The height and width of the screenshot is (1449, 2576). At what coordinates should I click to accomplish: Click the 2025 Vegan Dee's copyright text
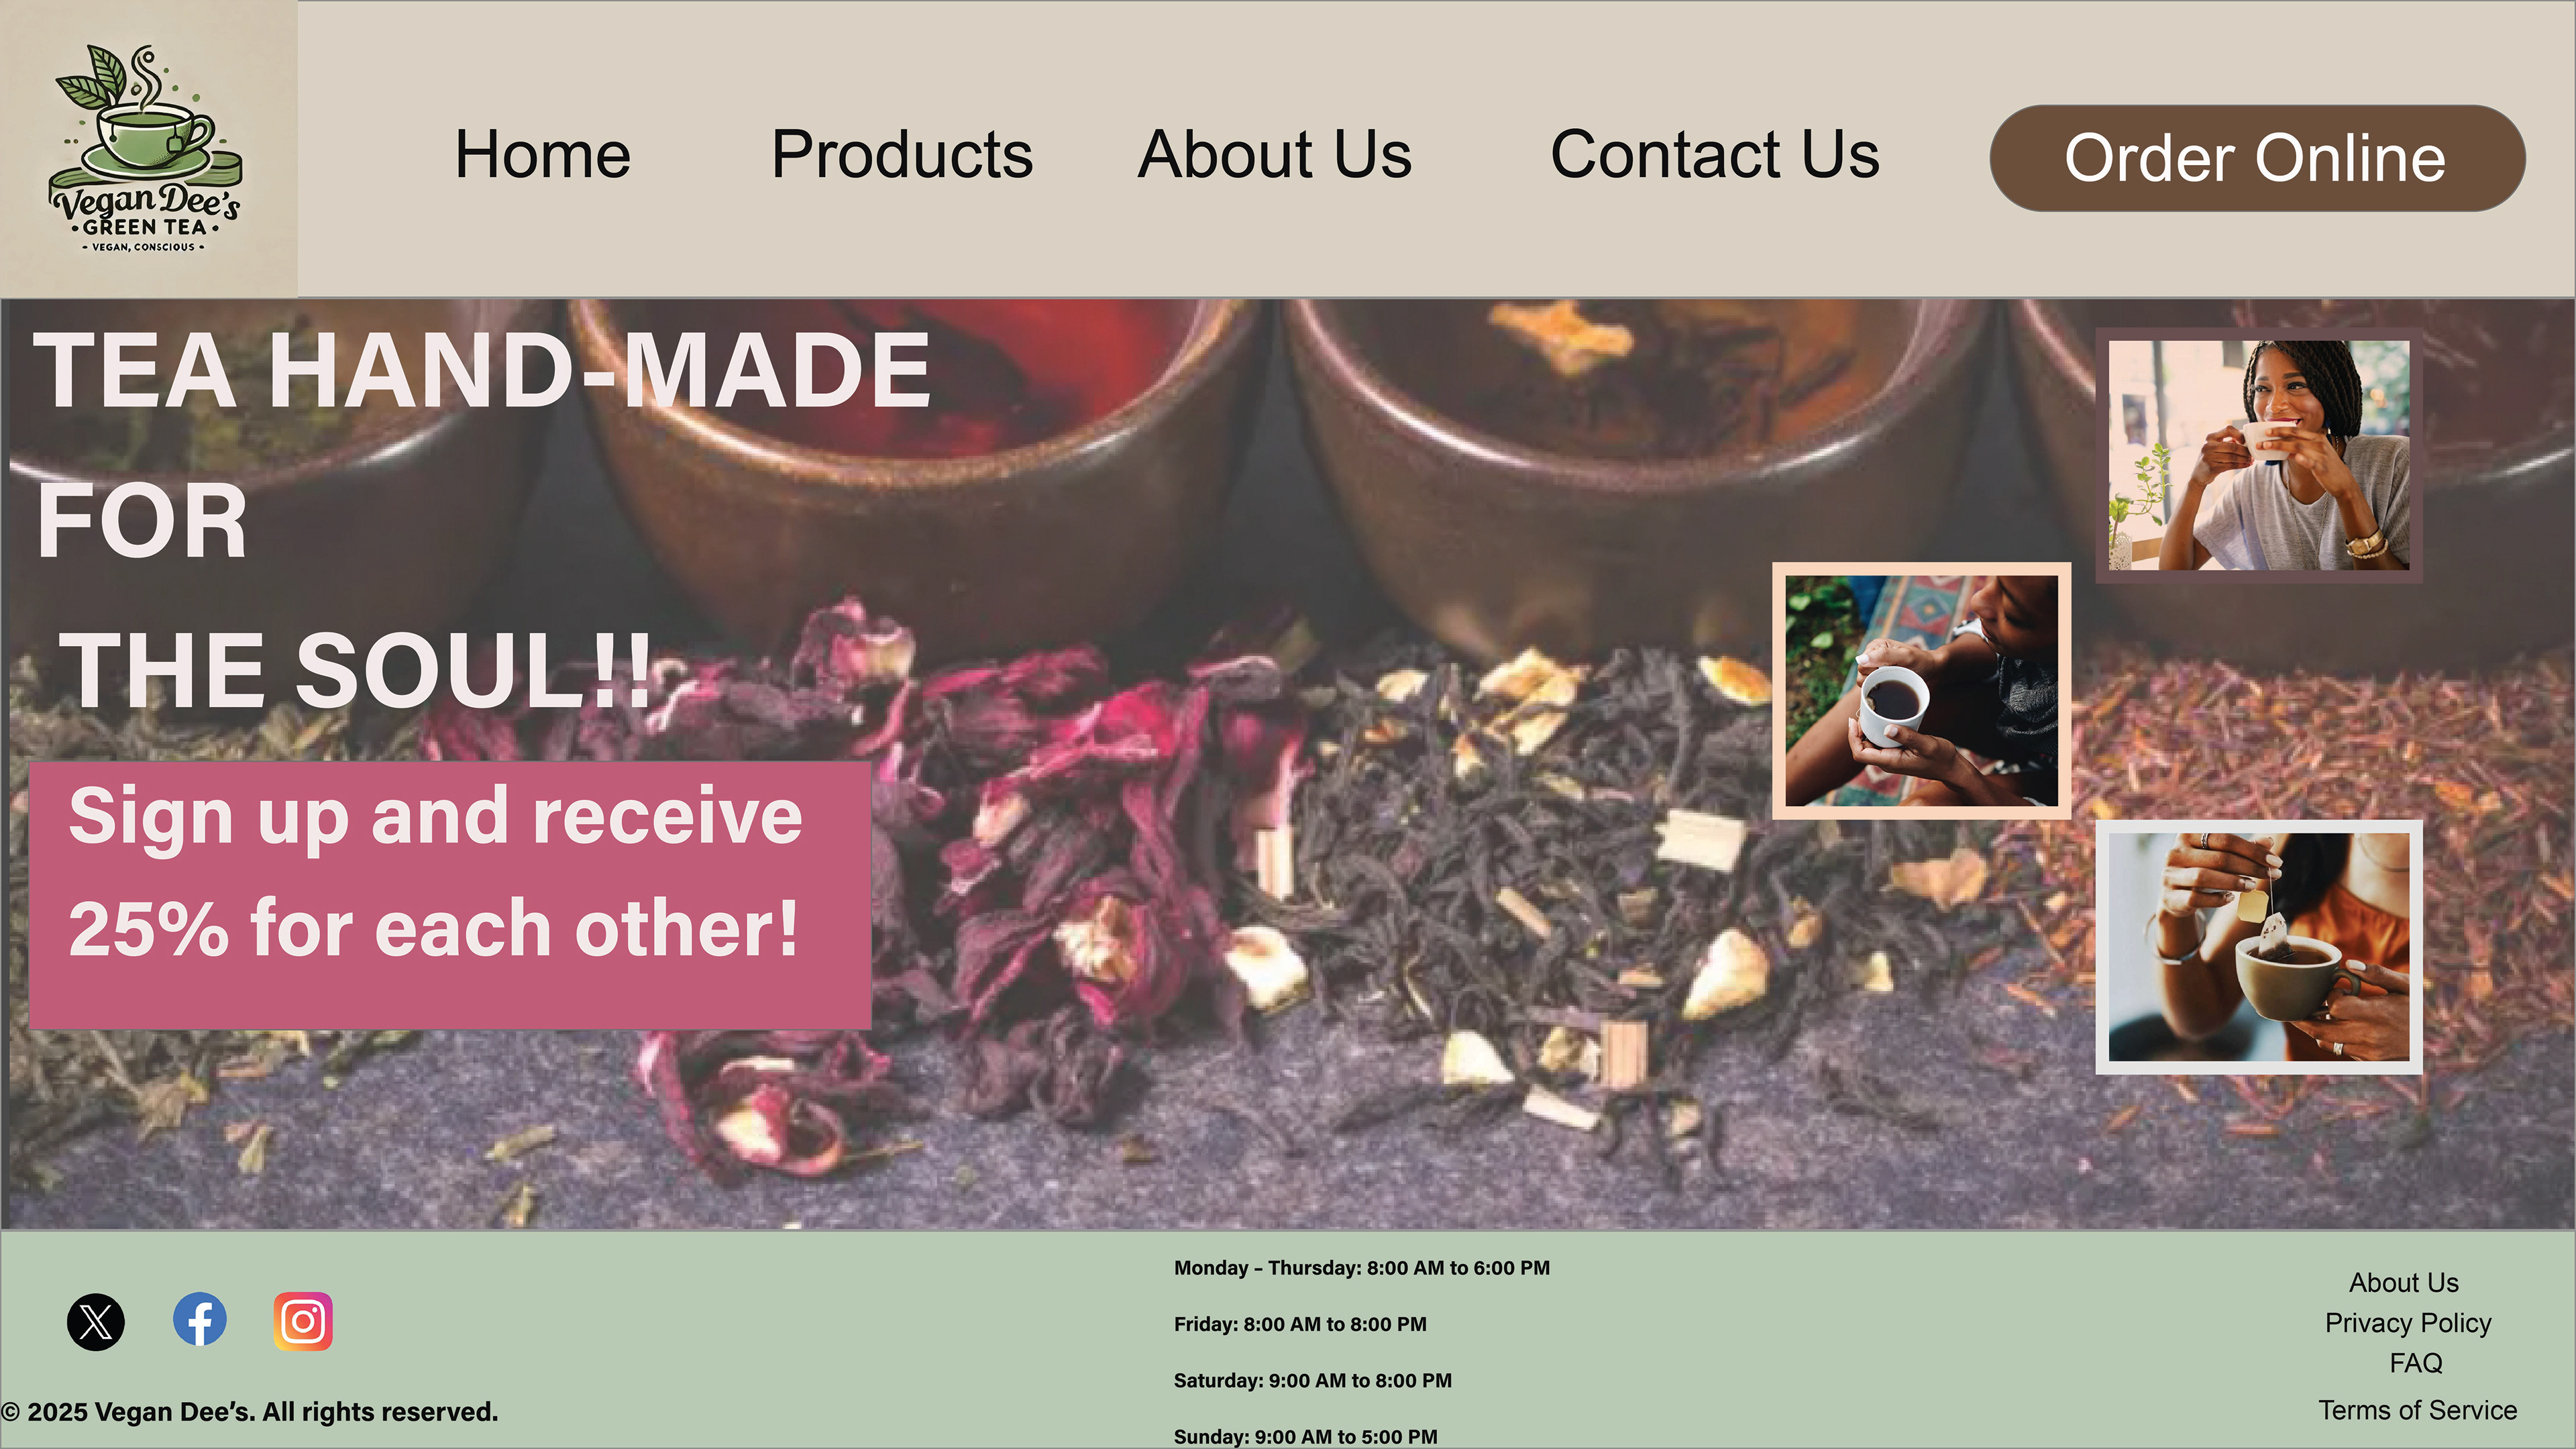click(249, 1411)
